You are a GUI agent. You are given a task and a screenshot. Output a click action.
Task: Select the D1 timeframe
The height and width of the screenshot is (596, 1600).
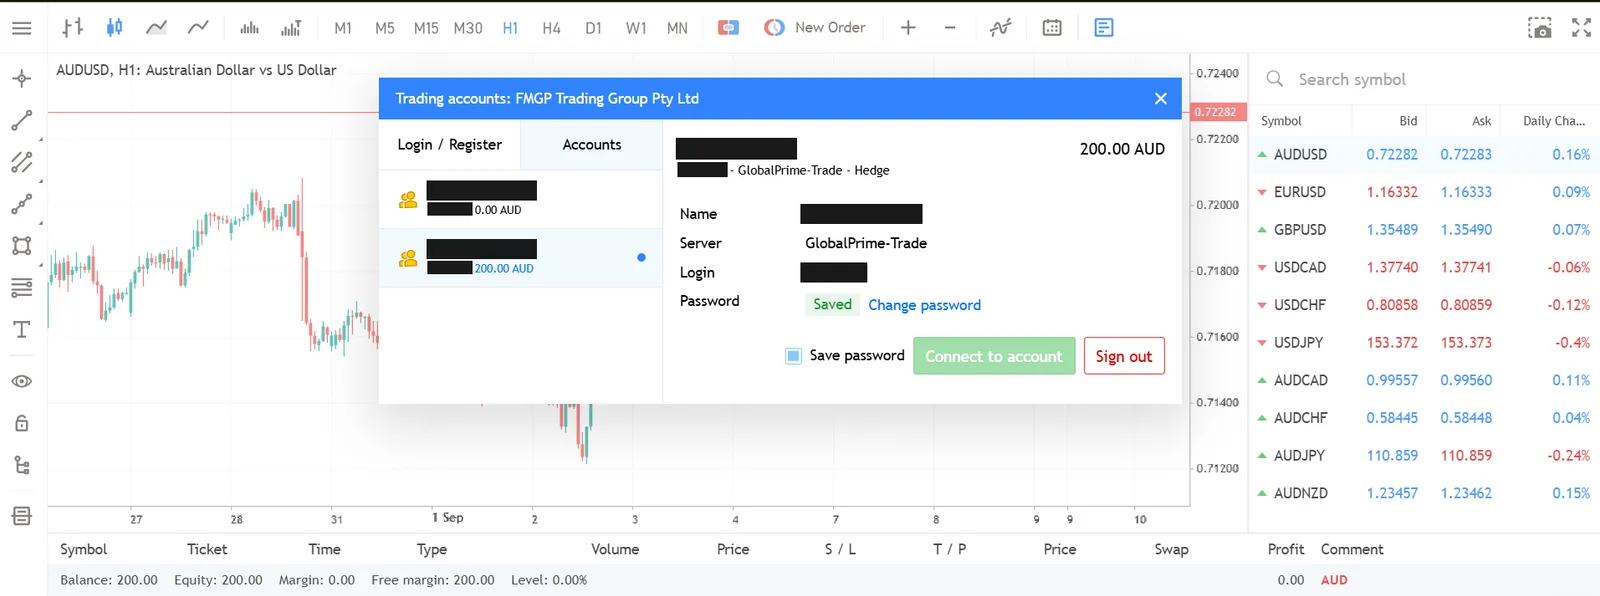tap(593, 28)
